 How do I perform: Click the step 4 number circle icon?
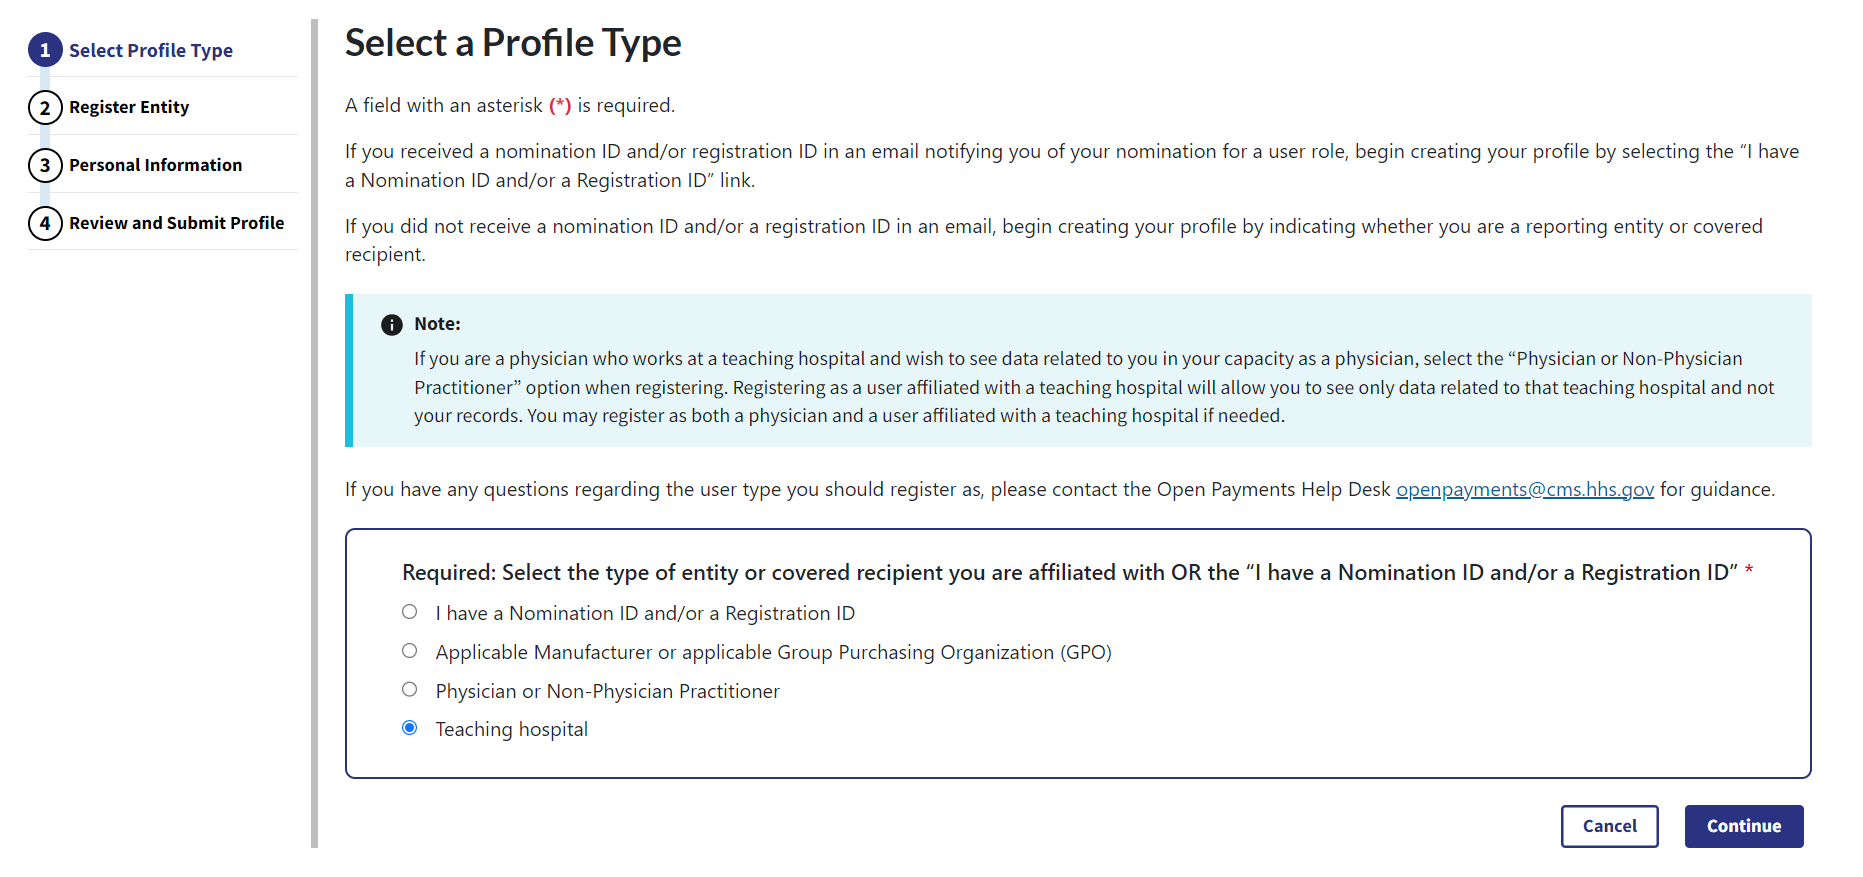coord(45,223)
